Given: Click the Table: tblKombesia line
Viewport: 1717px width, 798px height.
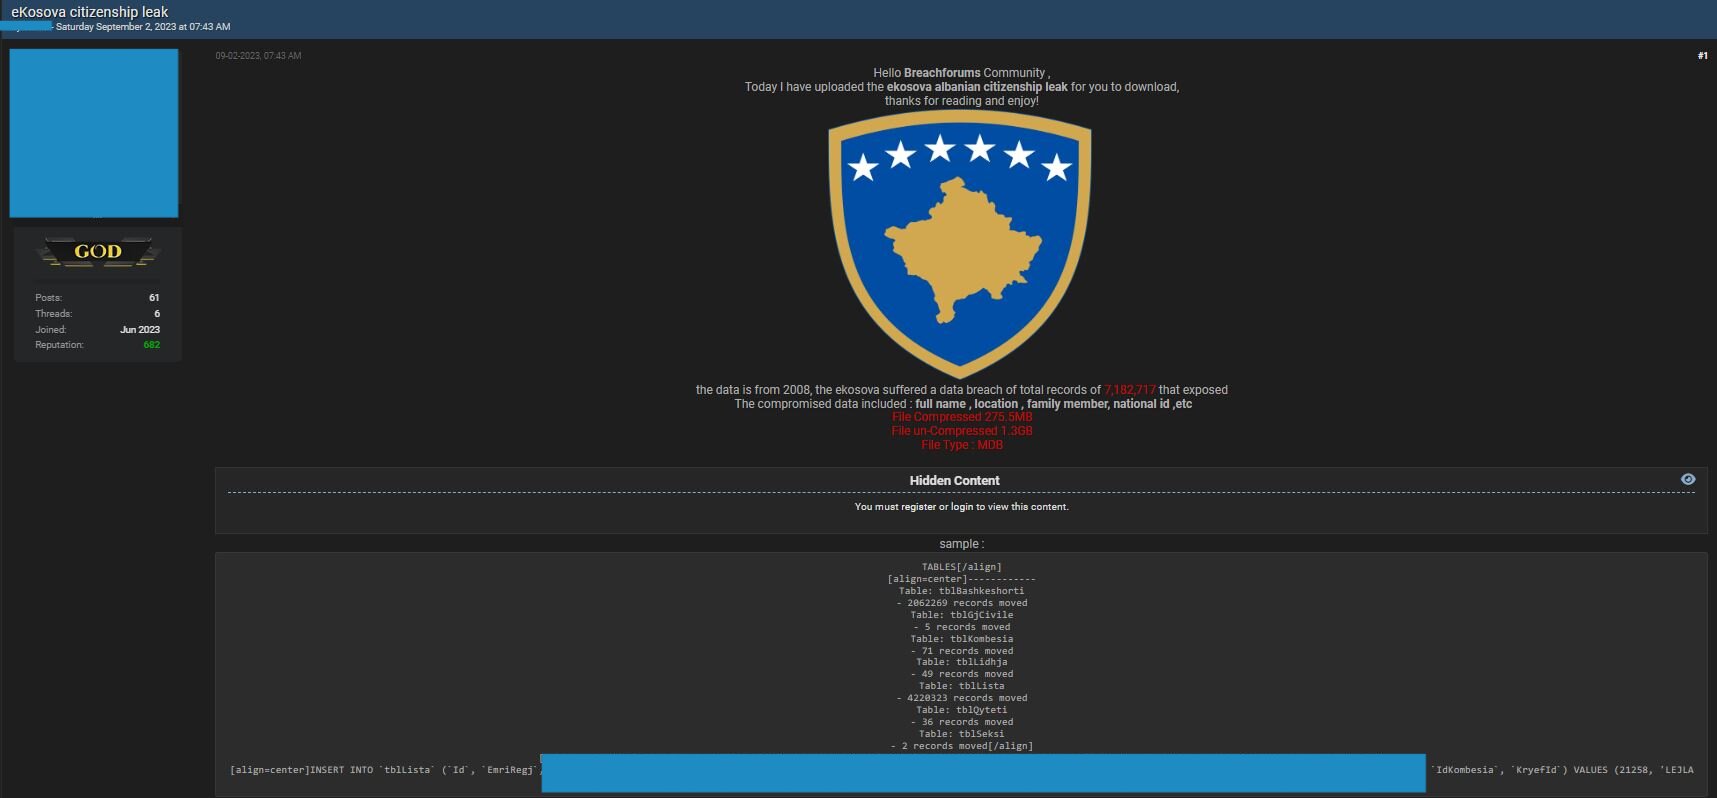Looking at the screenshot, I should click(962, 639).
